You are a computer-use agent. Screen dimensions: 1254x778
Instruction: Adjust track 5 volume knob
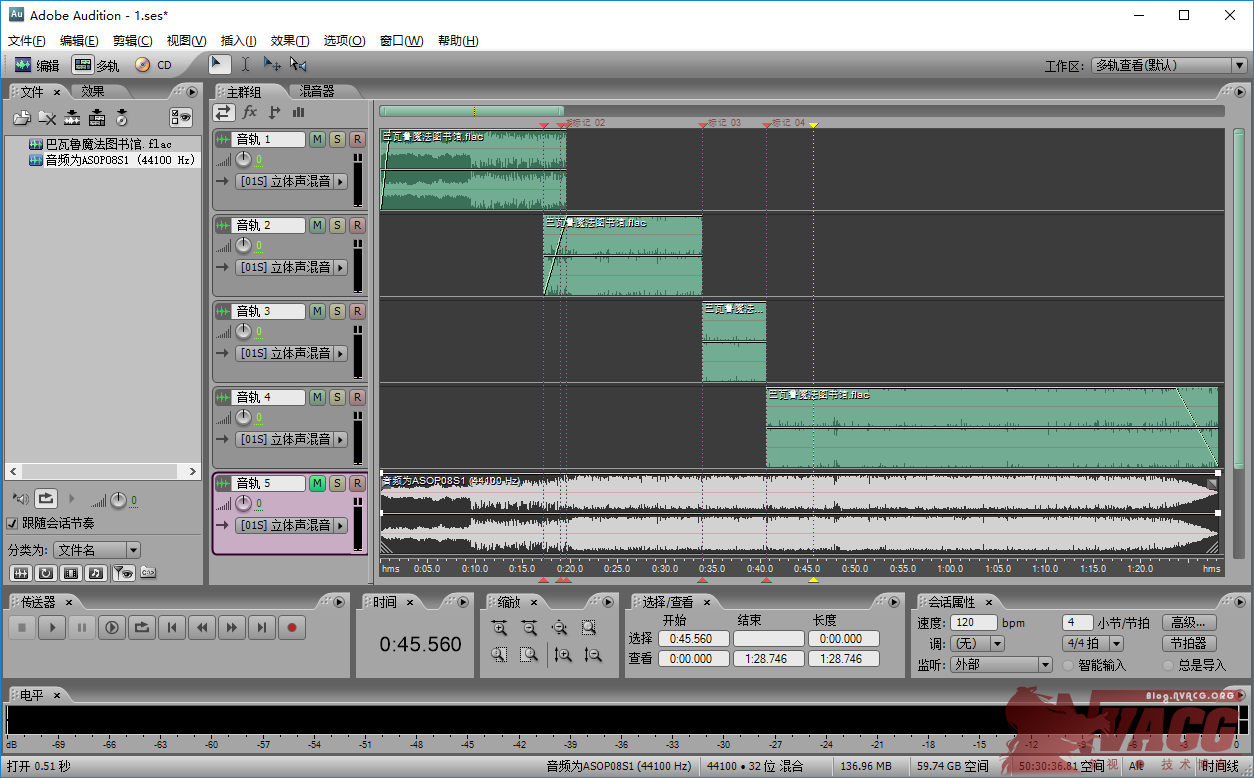pos(243,504)
